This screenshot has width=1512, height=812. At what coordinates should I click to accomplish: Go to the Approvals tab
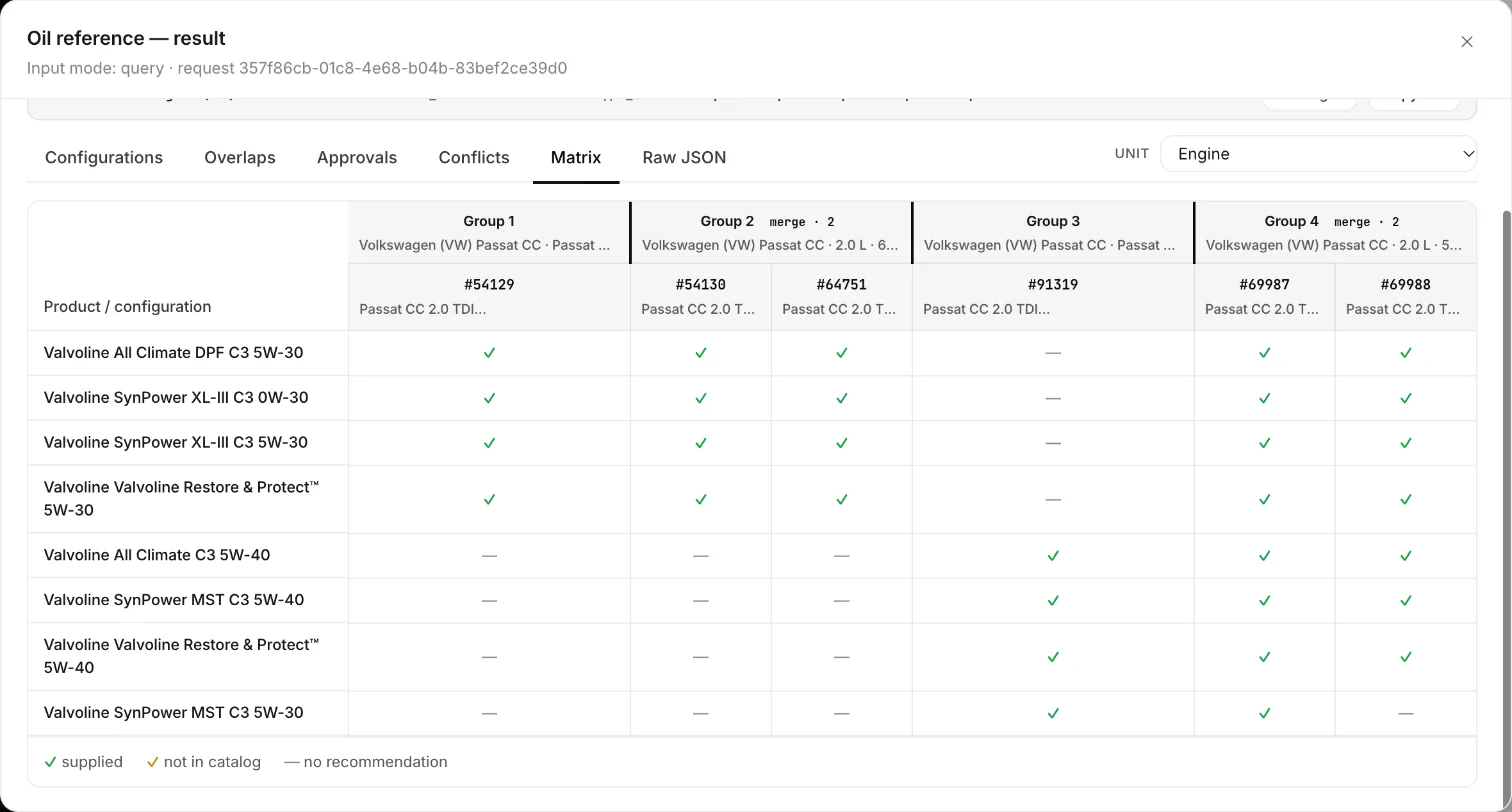[357, 157]
